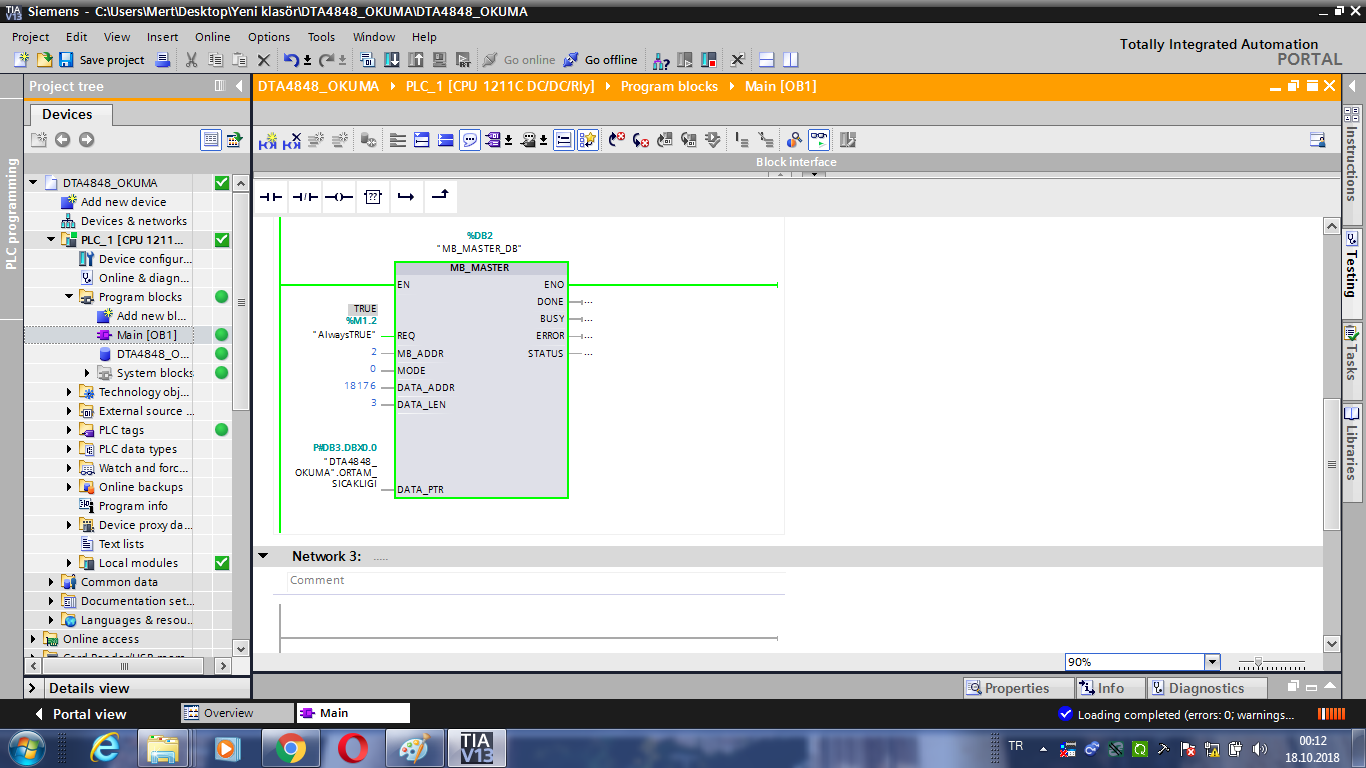Click the Save project button
The image size is (1366, 768).
[102, 60]
